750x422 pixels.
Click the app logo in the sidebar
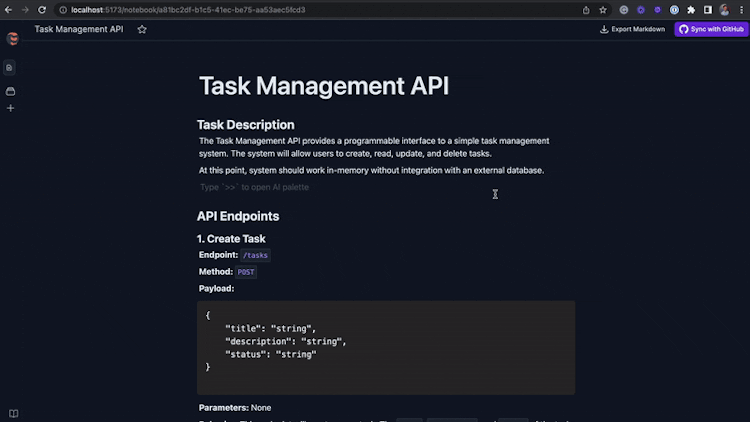click(12, 39)
